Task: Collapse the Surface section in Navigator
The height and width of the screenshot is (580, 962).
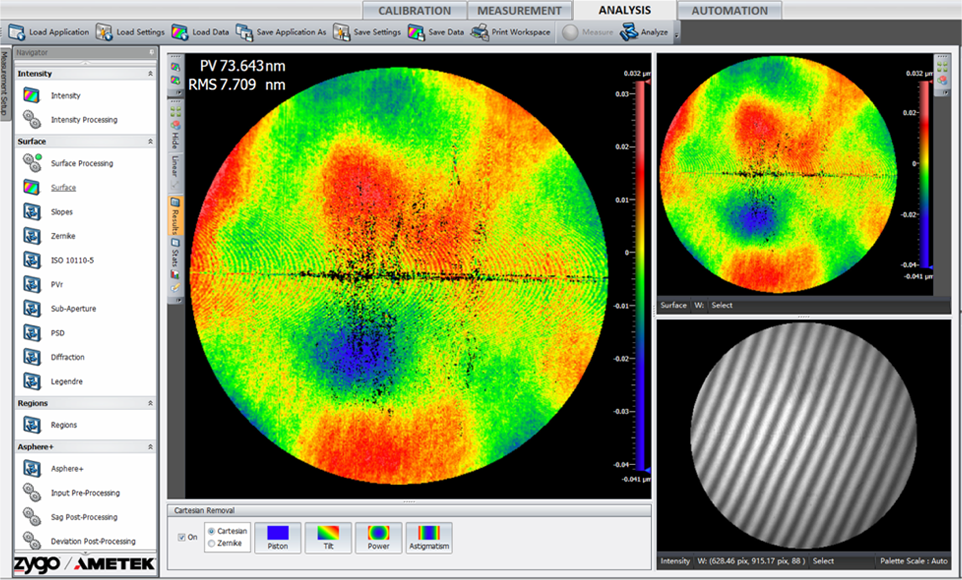Action: pyautogui.click(x=150, y=142)
